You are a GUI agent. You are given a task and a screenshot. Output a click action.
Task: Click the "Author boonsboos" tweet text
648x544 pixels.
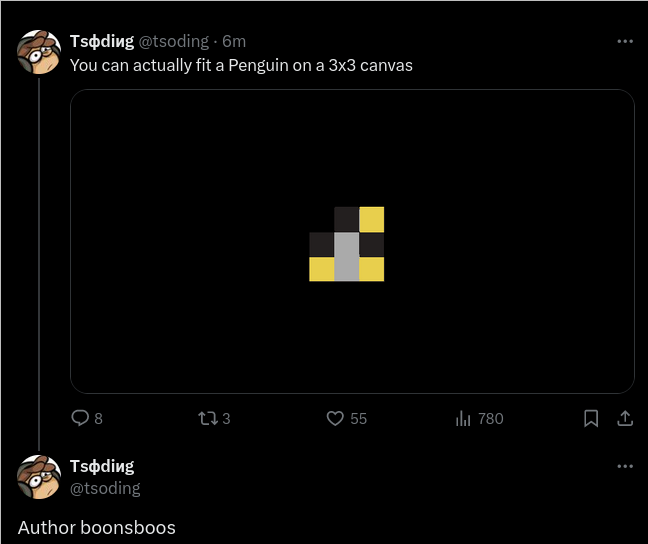click(97, 527)
